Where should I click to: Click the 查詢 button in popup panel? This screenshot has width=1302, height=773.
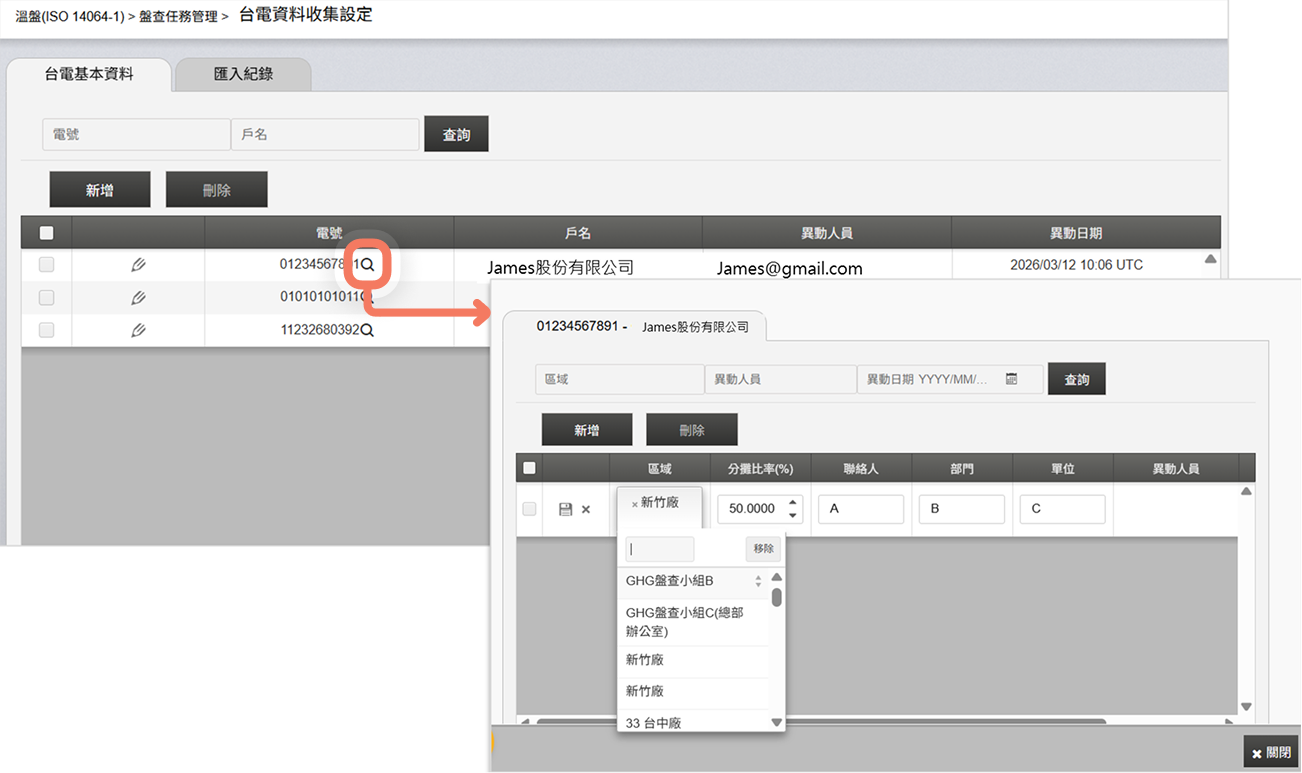1076,380
